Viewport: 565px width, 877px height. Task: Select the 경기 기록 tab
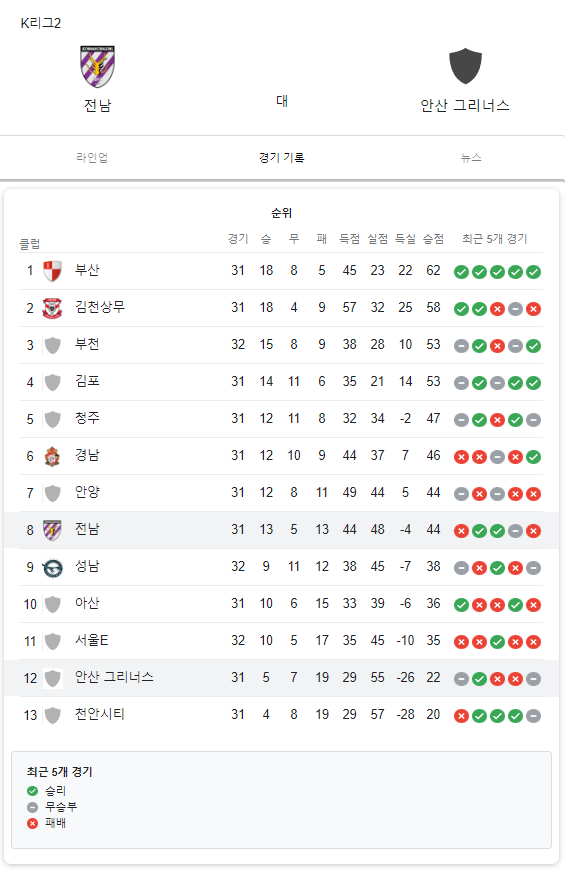(281, 158)
